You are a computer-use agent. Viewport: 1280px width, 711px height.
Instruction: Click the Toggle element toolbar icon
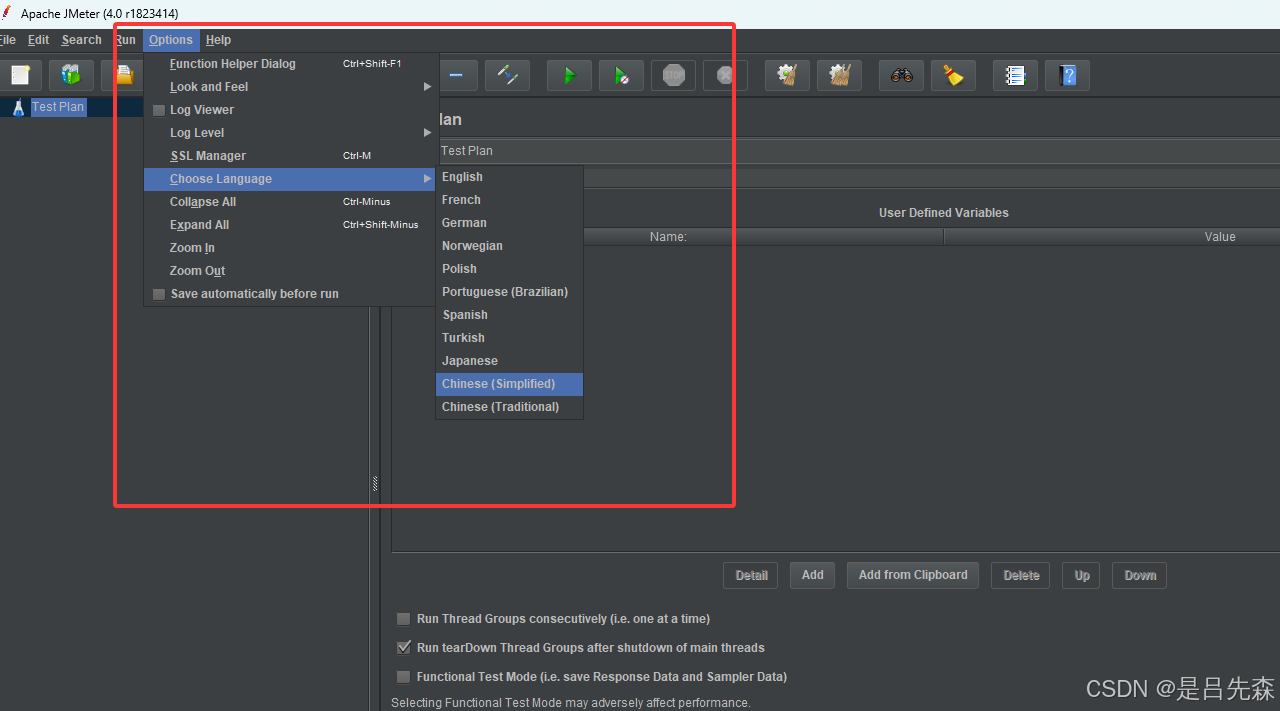click(x=508, y=75)
